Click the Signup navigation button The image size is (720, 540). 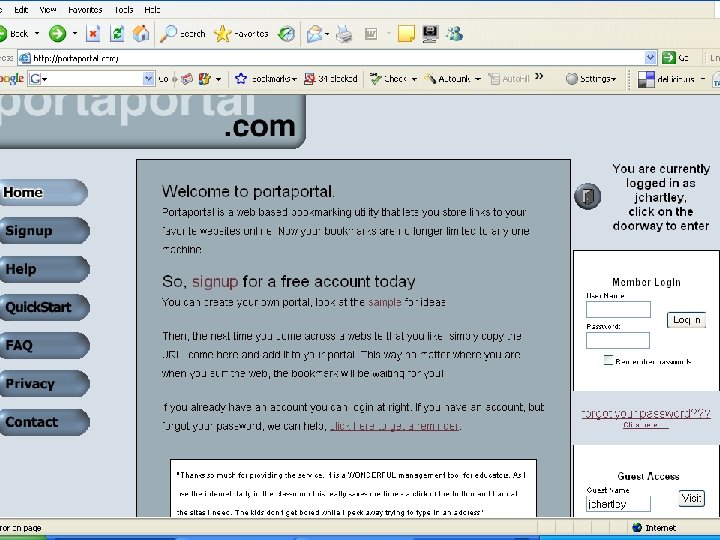pyautogui.click(x=45, y=231)
